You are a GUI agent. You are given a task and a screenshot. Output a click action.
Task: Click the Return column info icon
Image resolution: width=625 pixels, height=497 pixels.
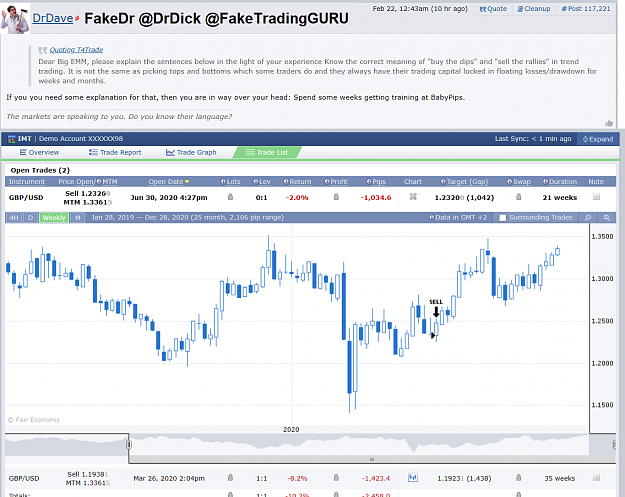pos(286,182)
